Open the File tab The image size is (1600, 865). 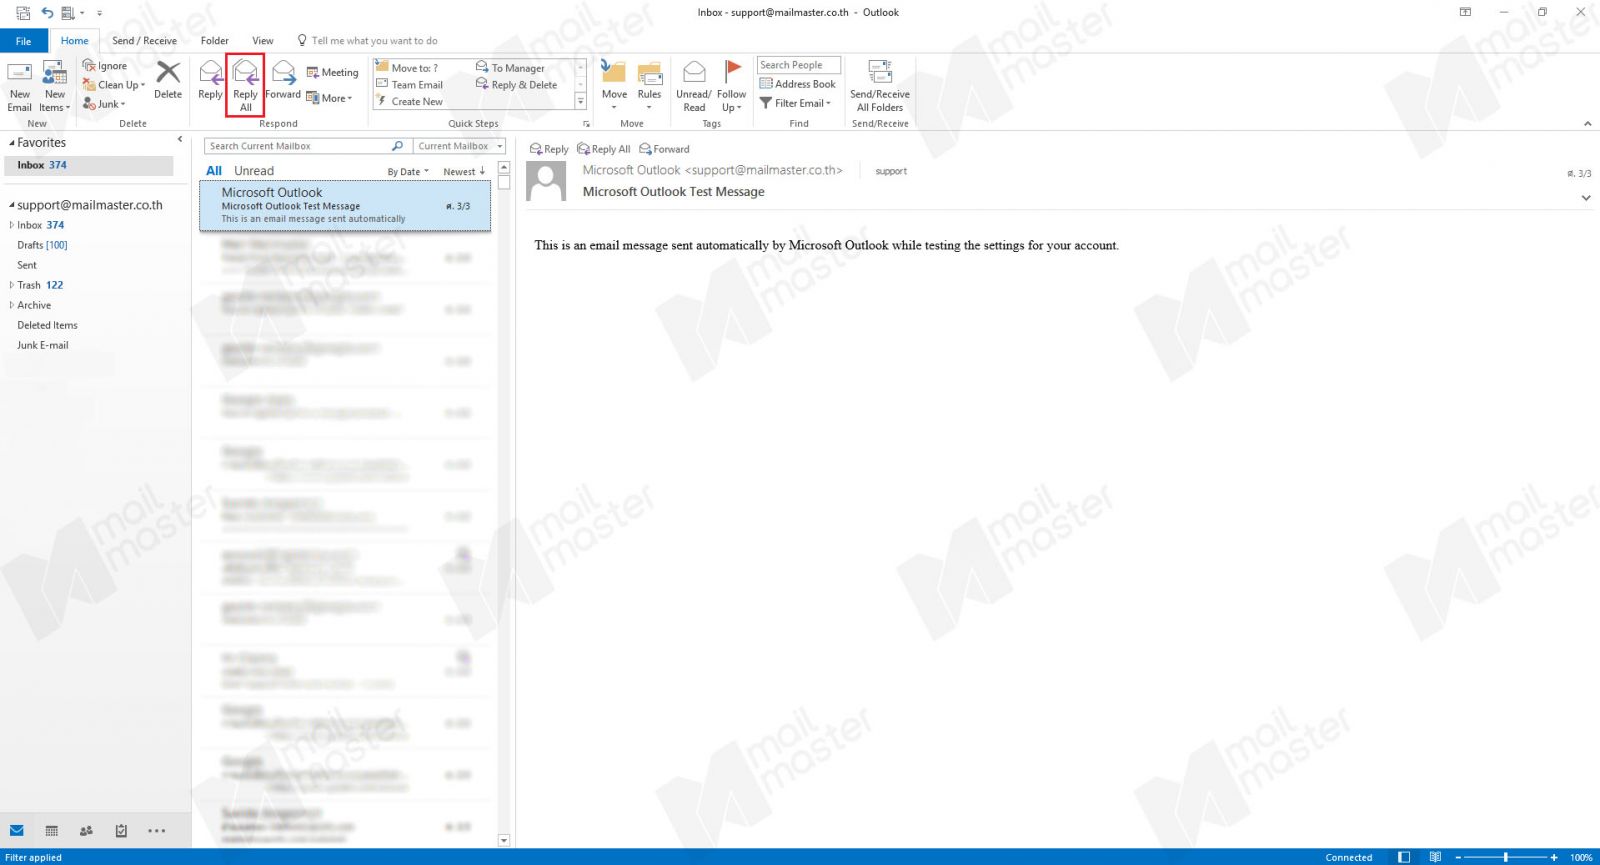pos(23,41)
